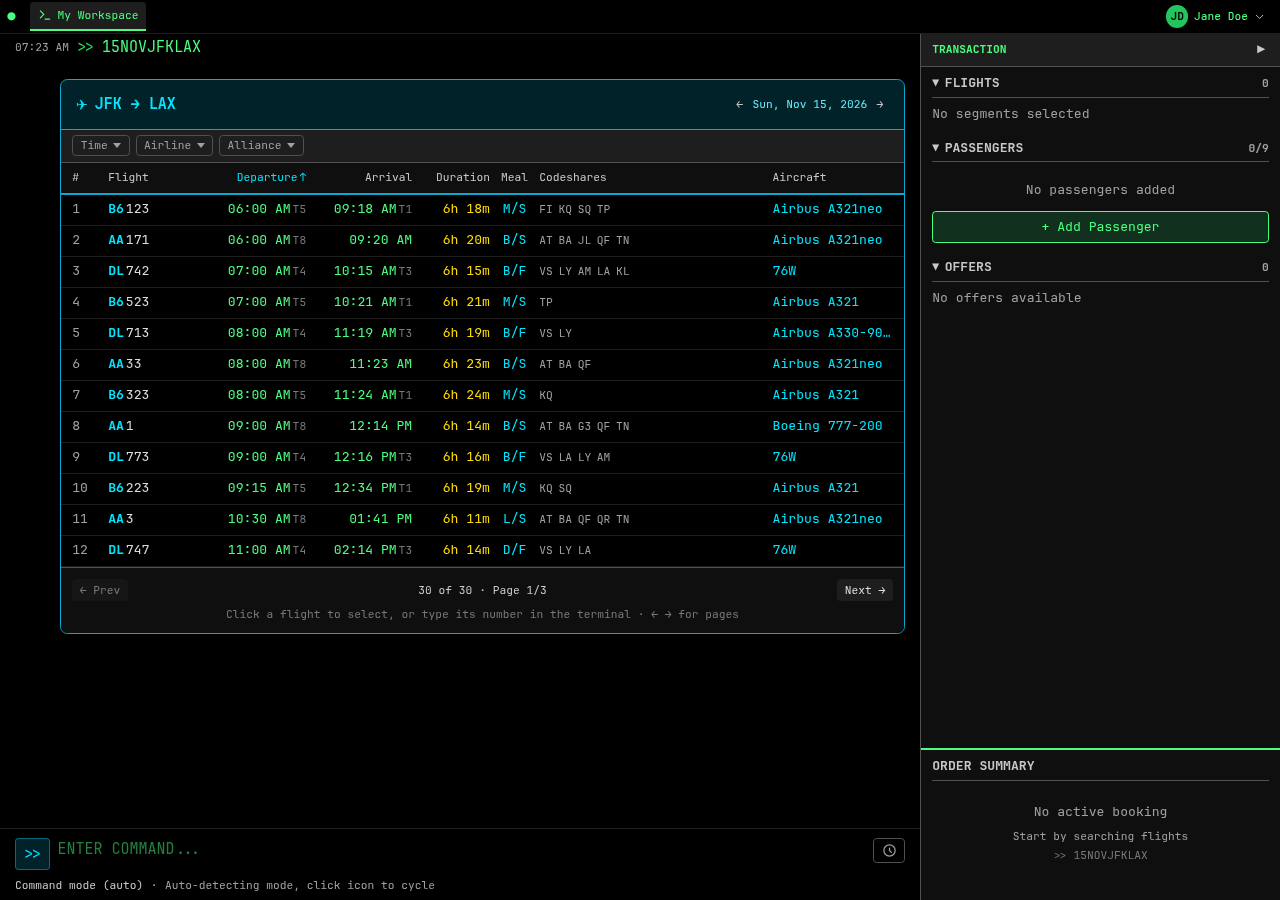Collapse the Offers section
1280x900 pixels.
point(936,267)
